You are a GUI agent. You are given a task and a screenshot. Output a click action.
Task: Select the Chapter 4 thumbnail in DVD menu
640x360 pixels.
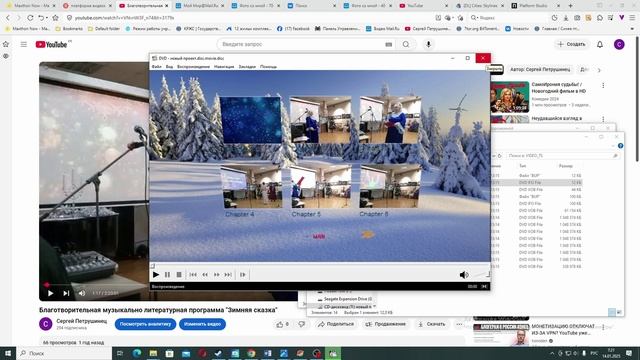251,187
